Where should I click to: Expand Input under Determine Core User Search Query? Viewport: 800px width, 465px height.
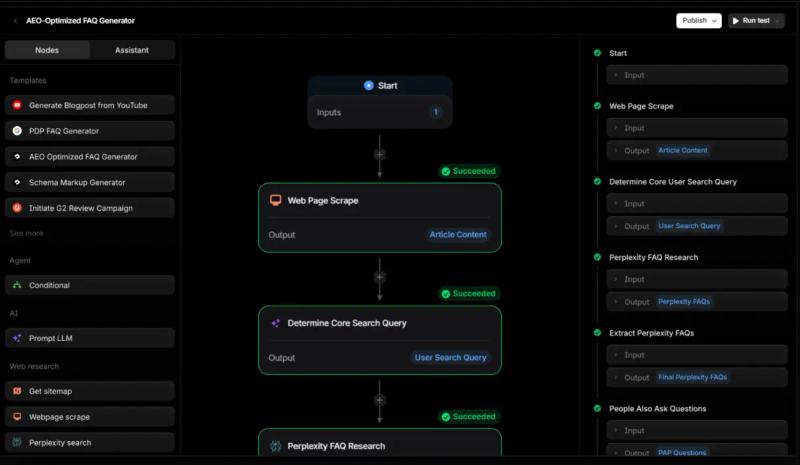tap(696, 204)
